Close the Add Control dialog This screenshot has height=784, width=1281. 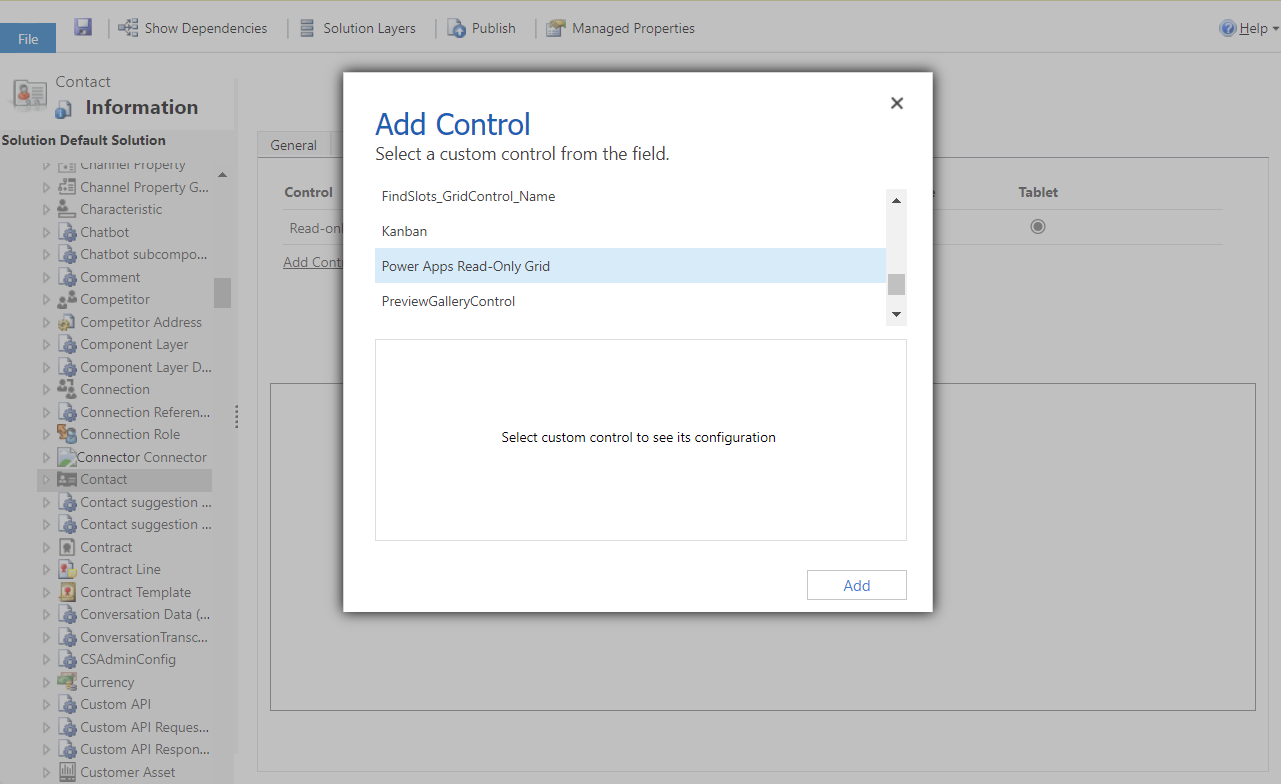(x=897, y=103)
